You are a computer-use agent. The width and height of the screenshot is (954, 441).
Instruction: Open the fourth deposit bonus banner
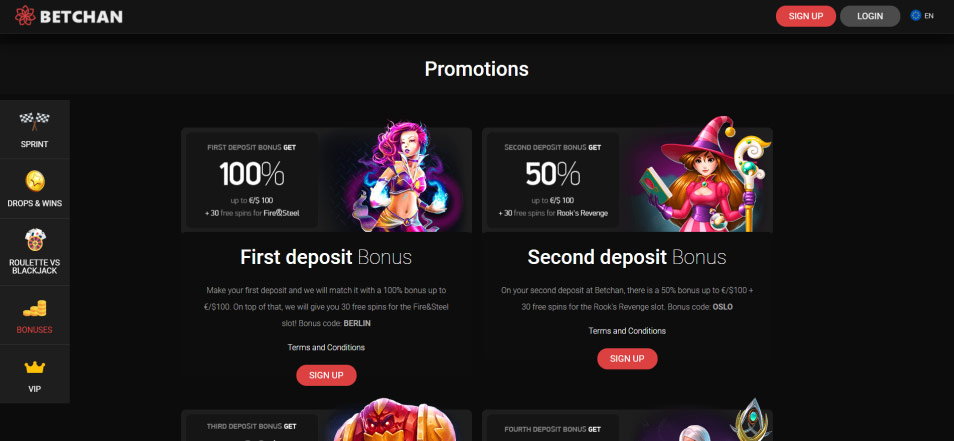(x=627, y=425)
